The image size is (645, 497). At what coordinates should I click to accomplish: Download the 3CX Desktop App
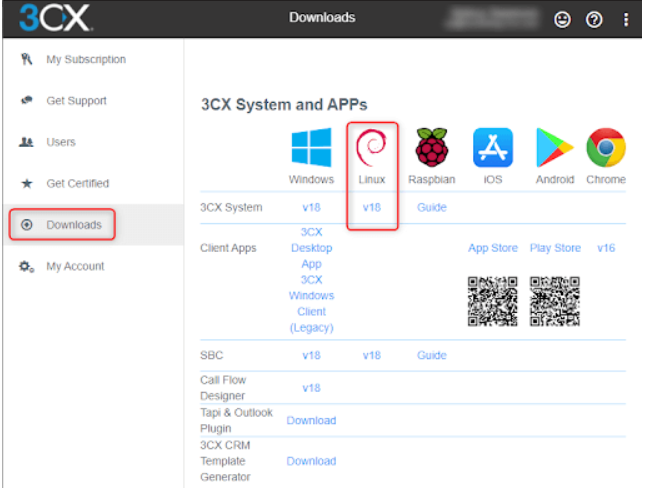coord(311,248)
